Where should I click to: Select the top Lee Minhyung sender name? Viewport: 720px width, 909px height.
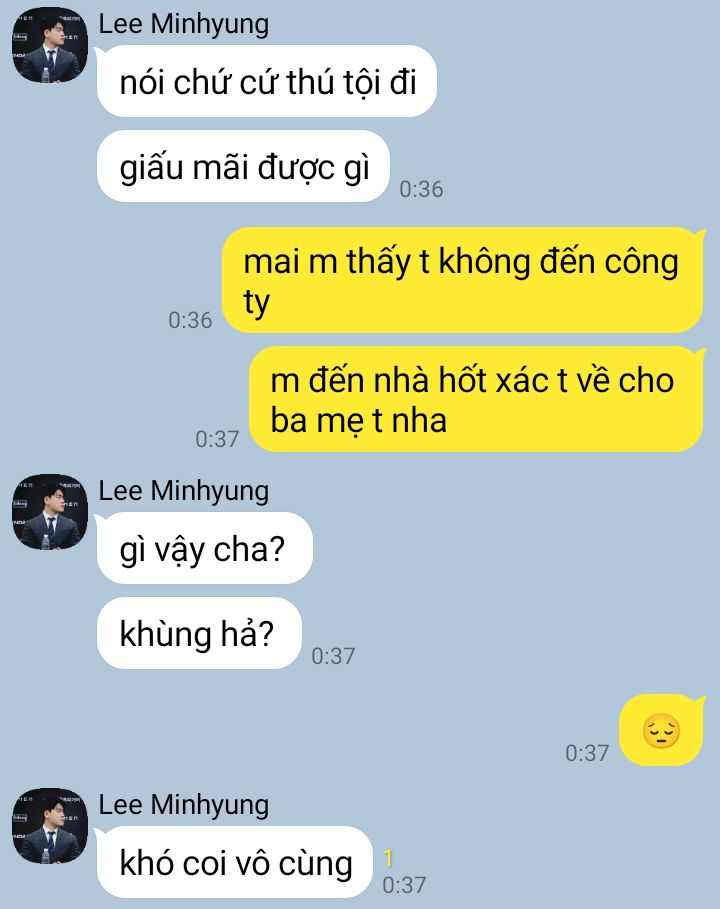pyautogui.click(x=183, y=25)
